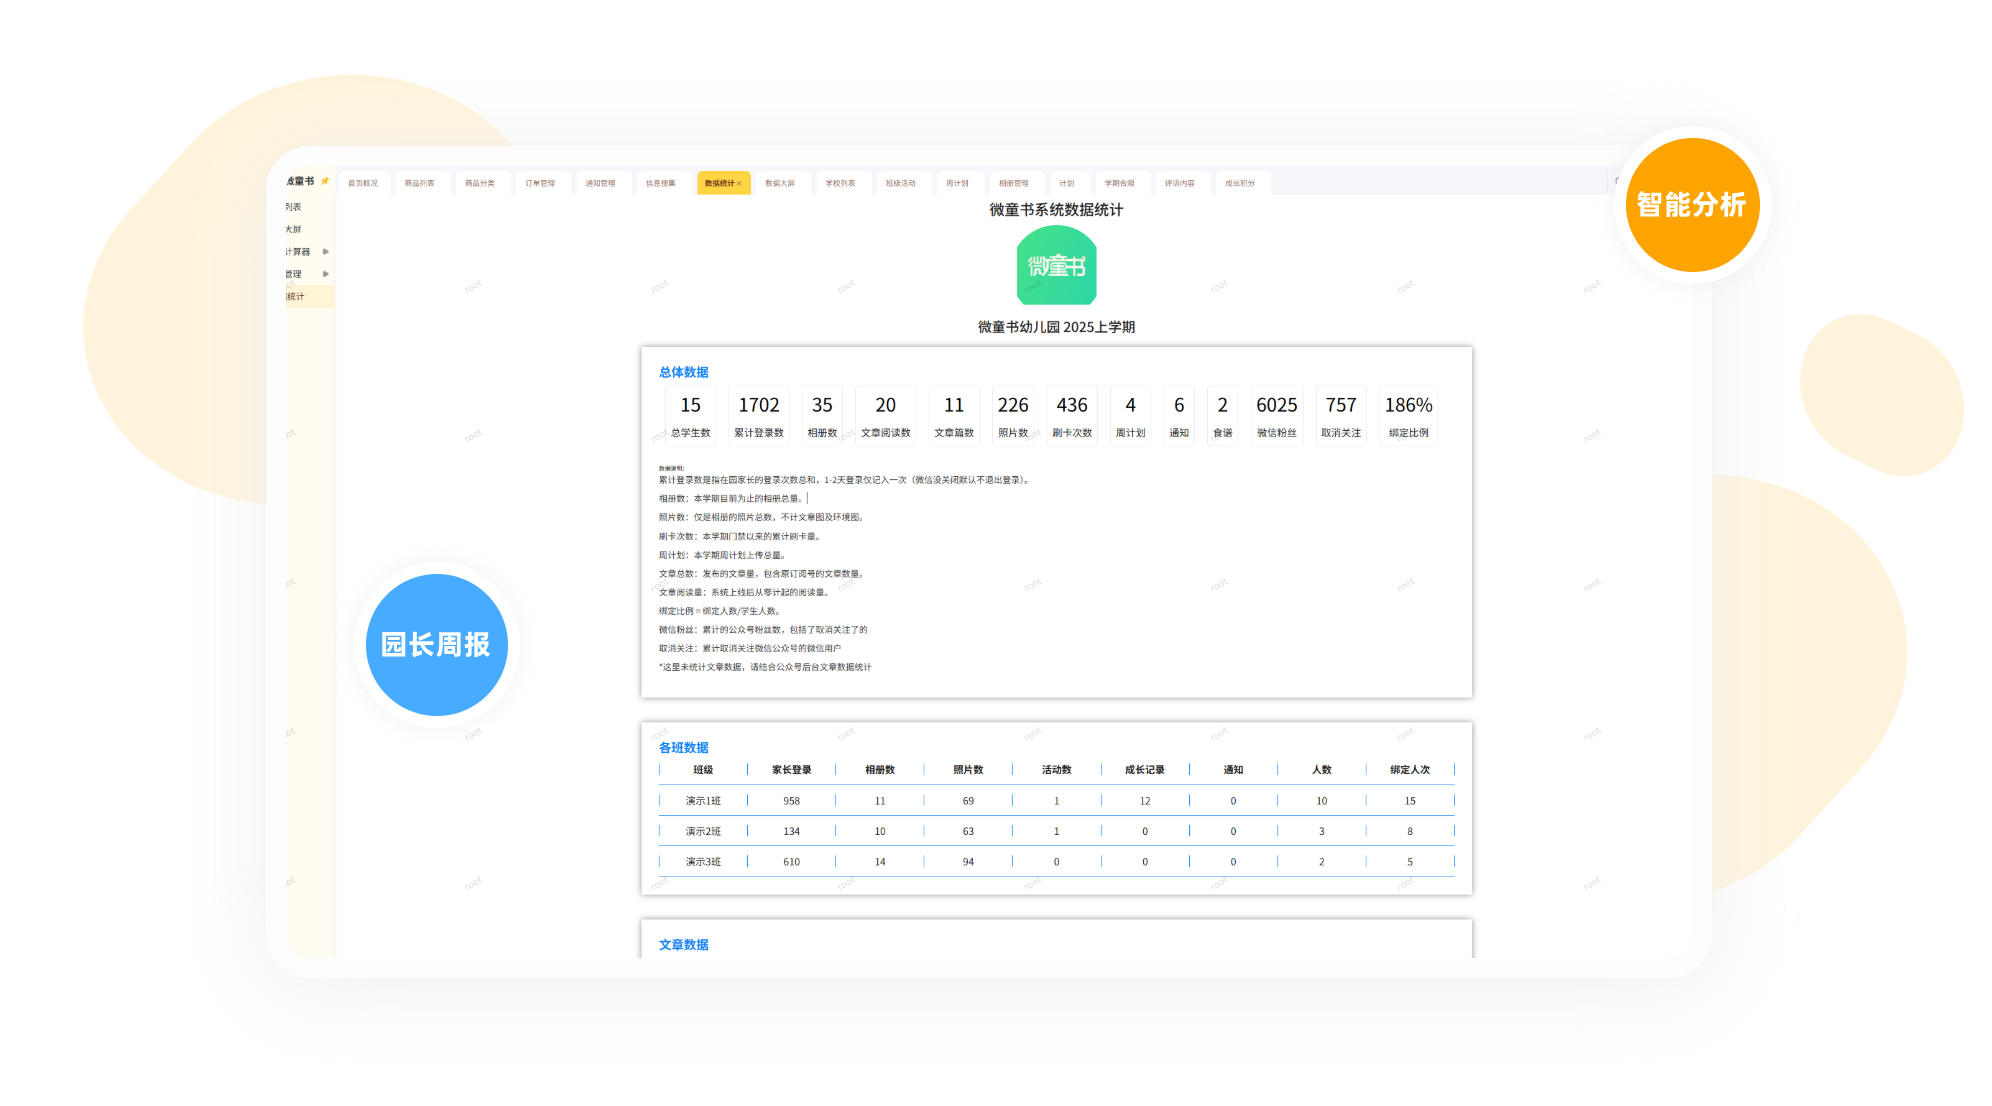Click the blue 园长周报 circle badge

[436, 644]
